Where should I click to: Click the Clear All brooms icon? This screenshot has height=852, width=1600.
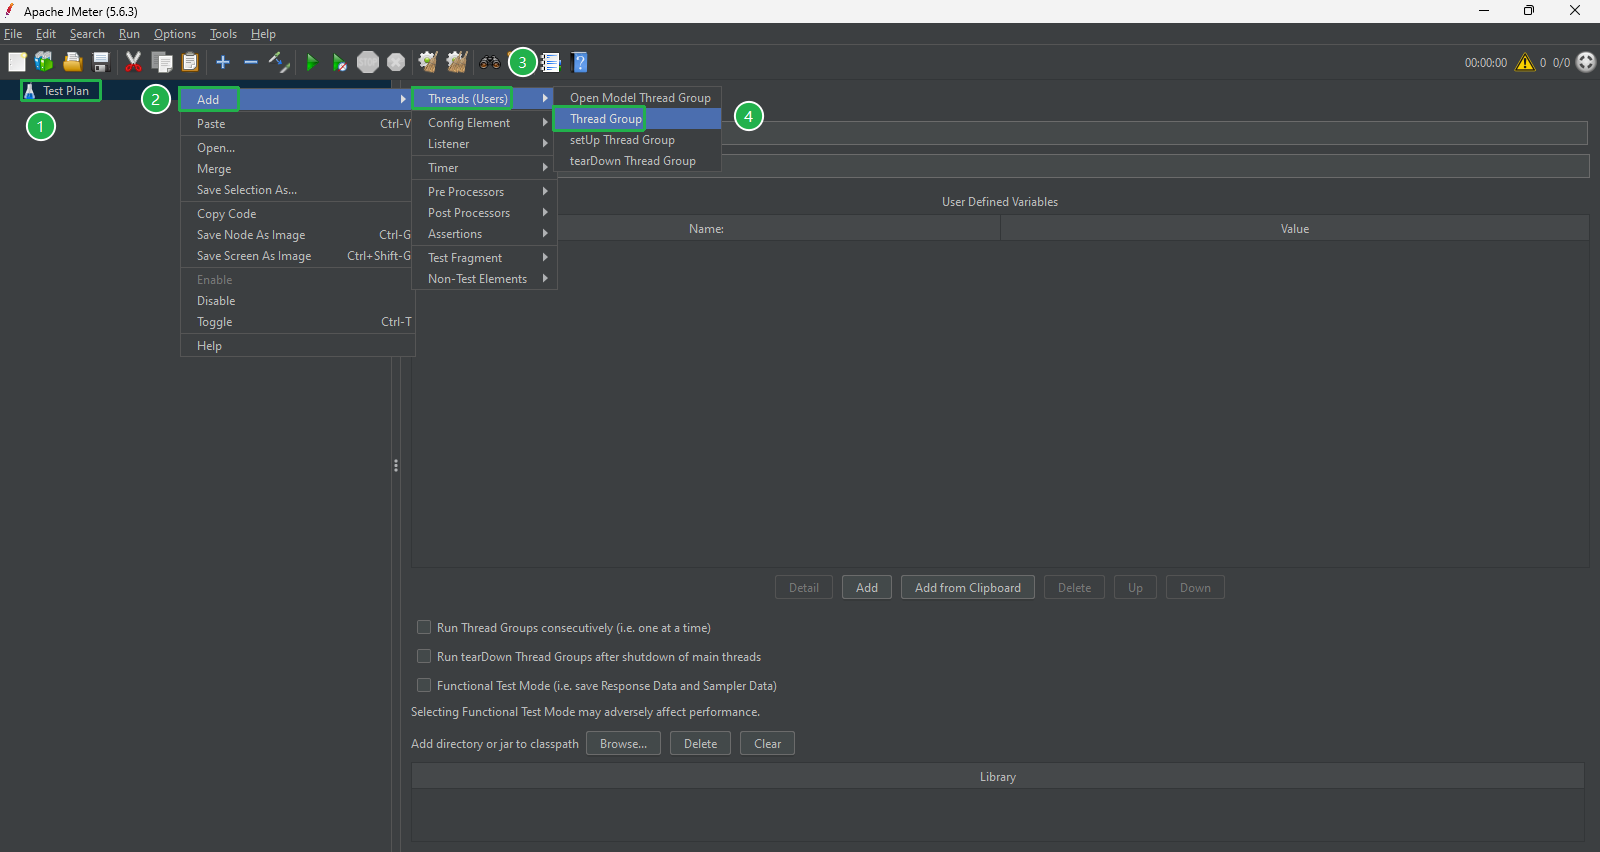(457, 62)
